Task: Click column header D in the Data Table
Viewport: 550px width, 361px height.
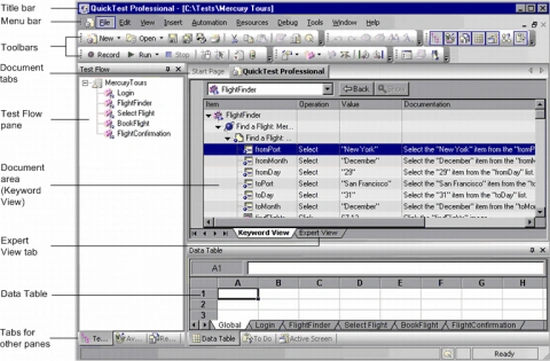Action: click(x=360, y=283)
